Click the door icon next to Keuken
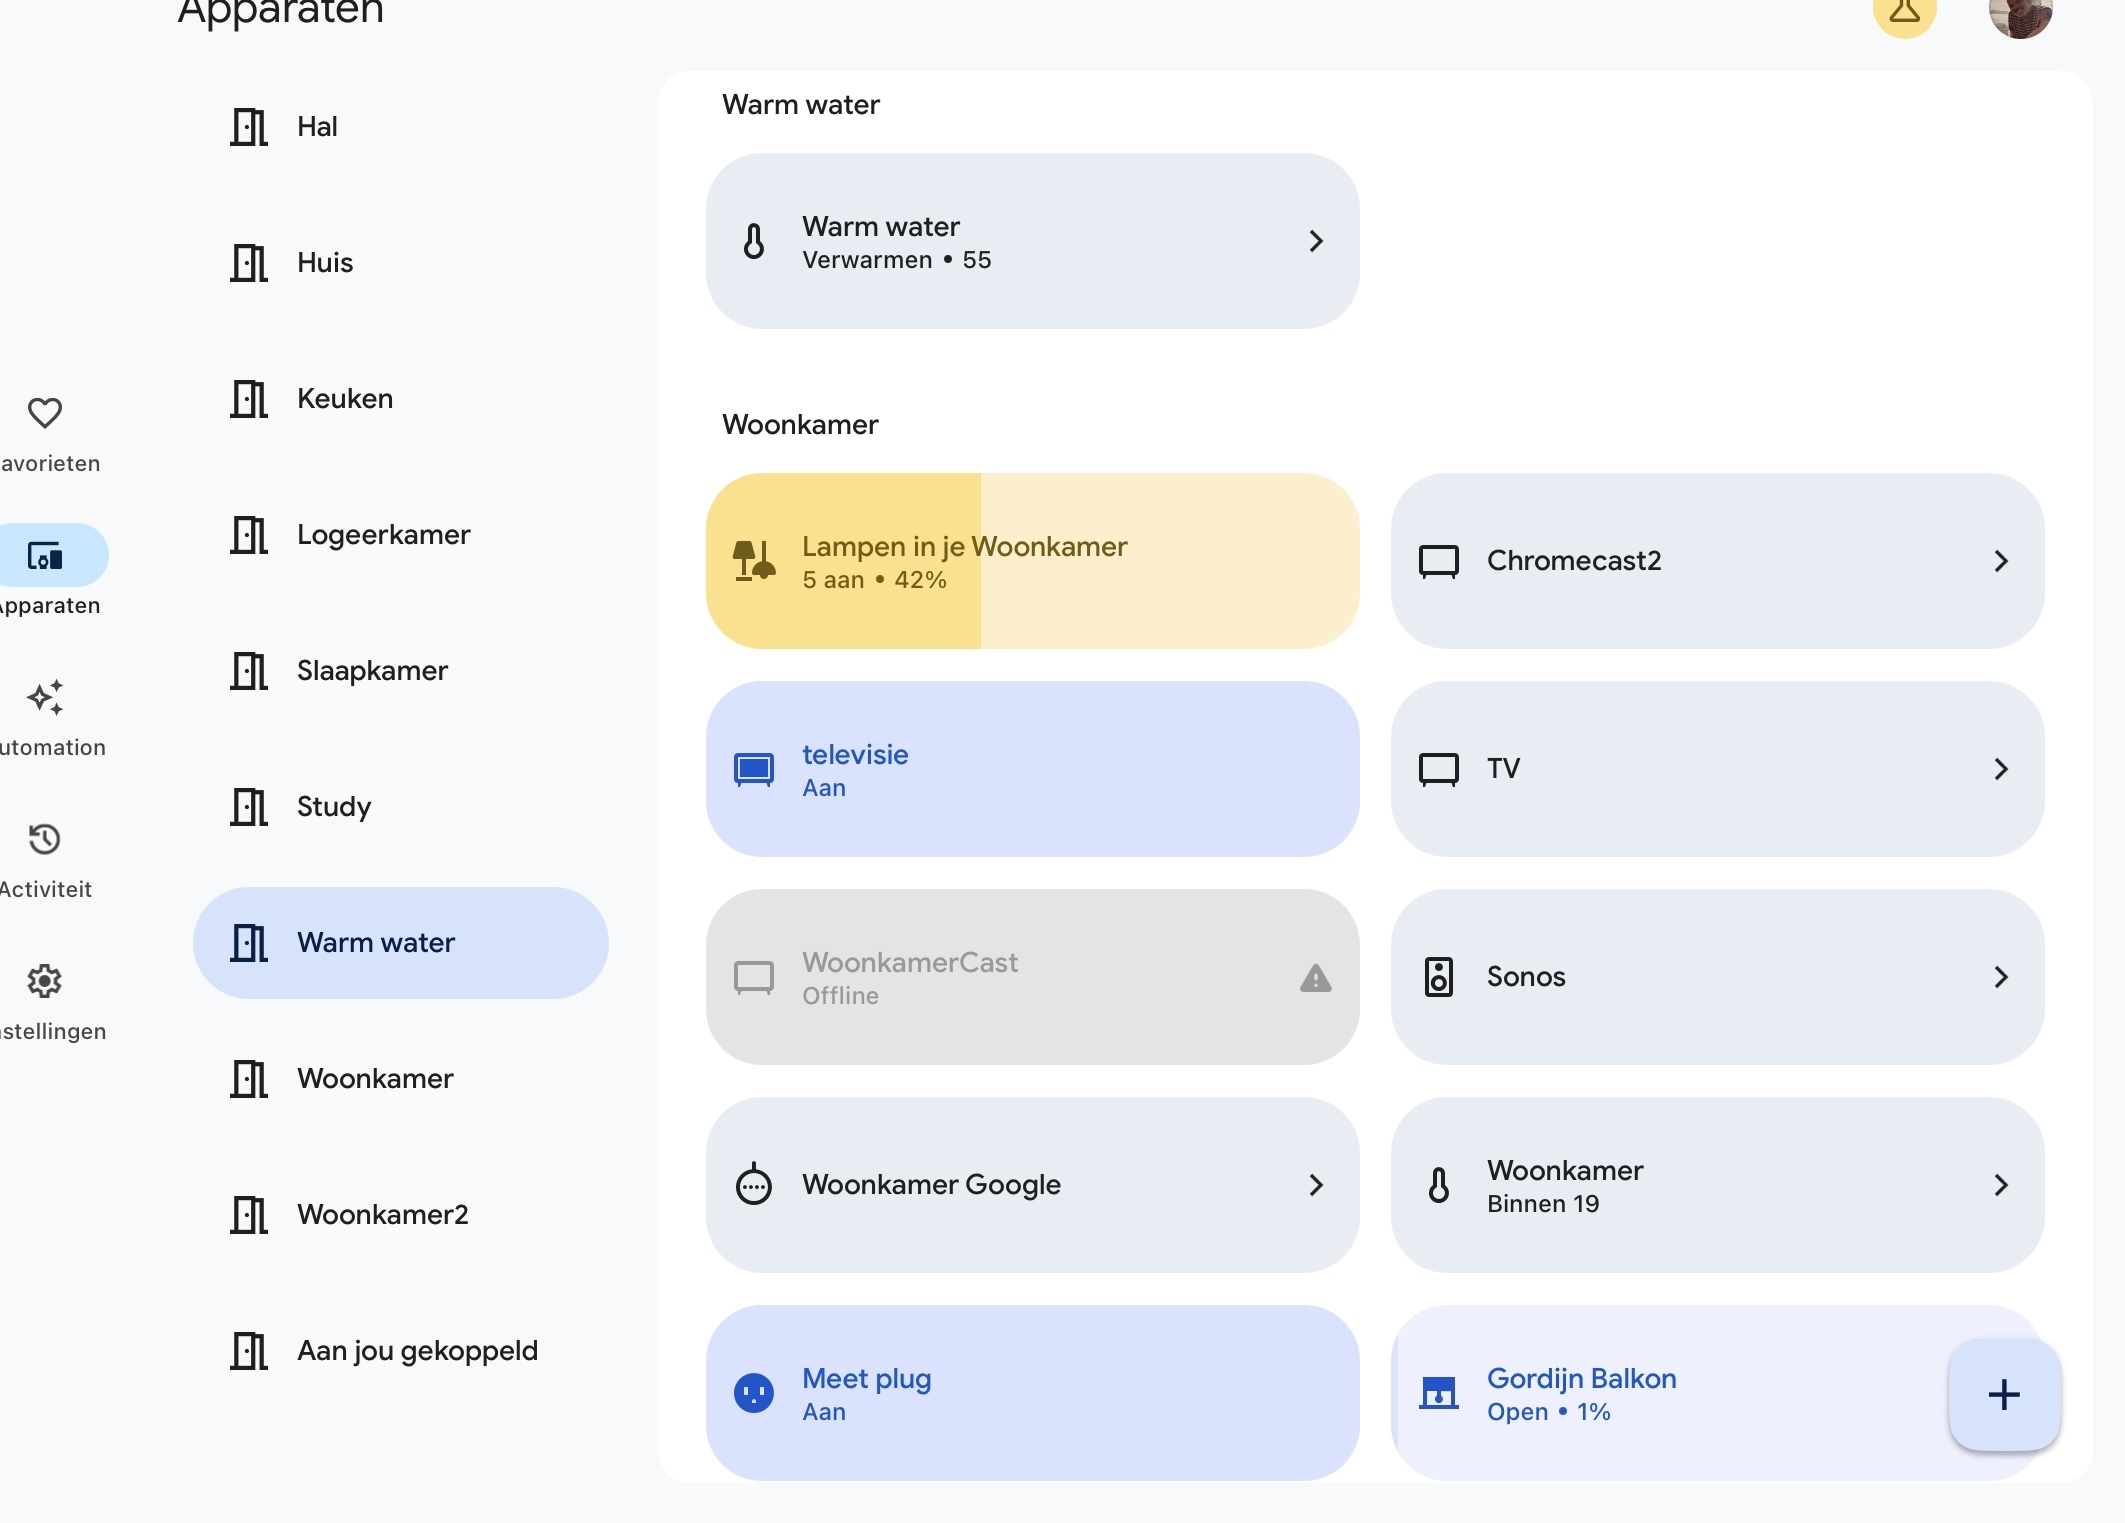 (x=249, y=399)
